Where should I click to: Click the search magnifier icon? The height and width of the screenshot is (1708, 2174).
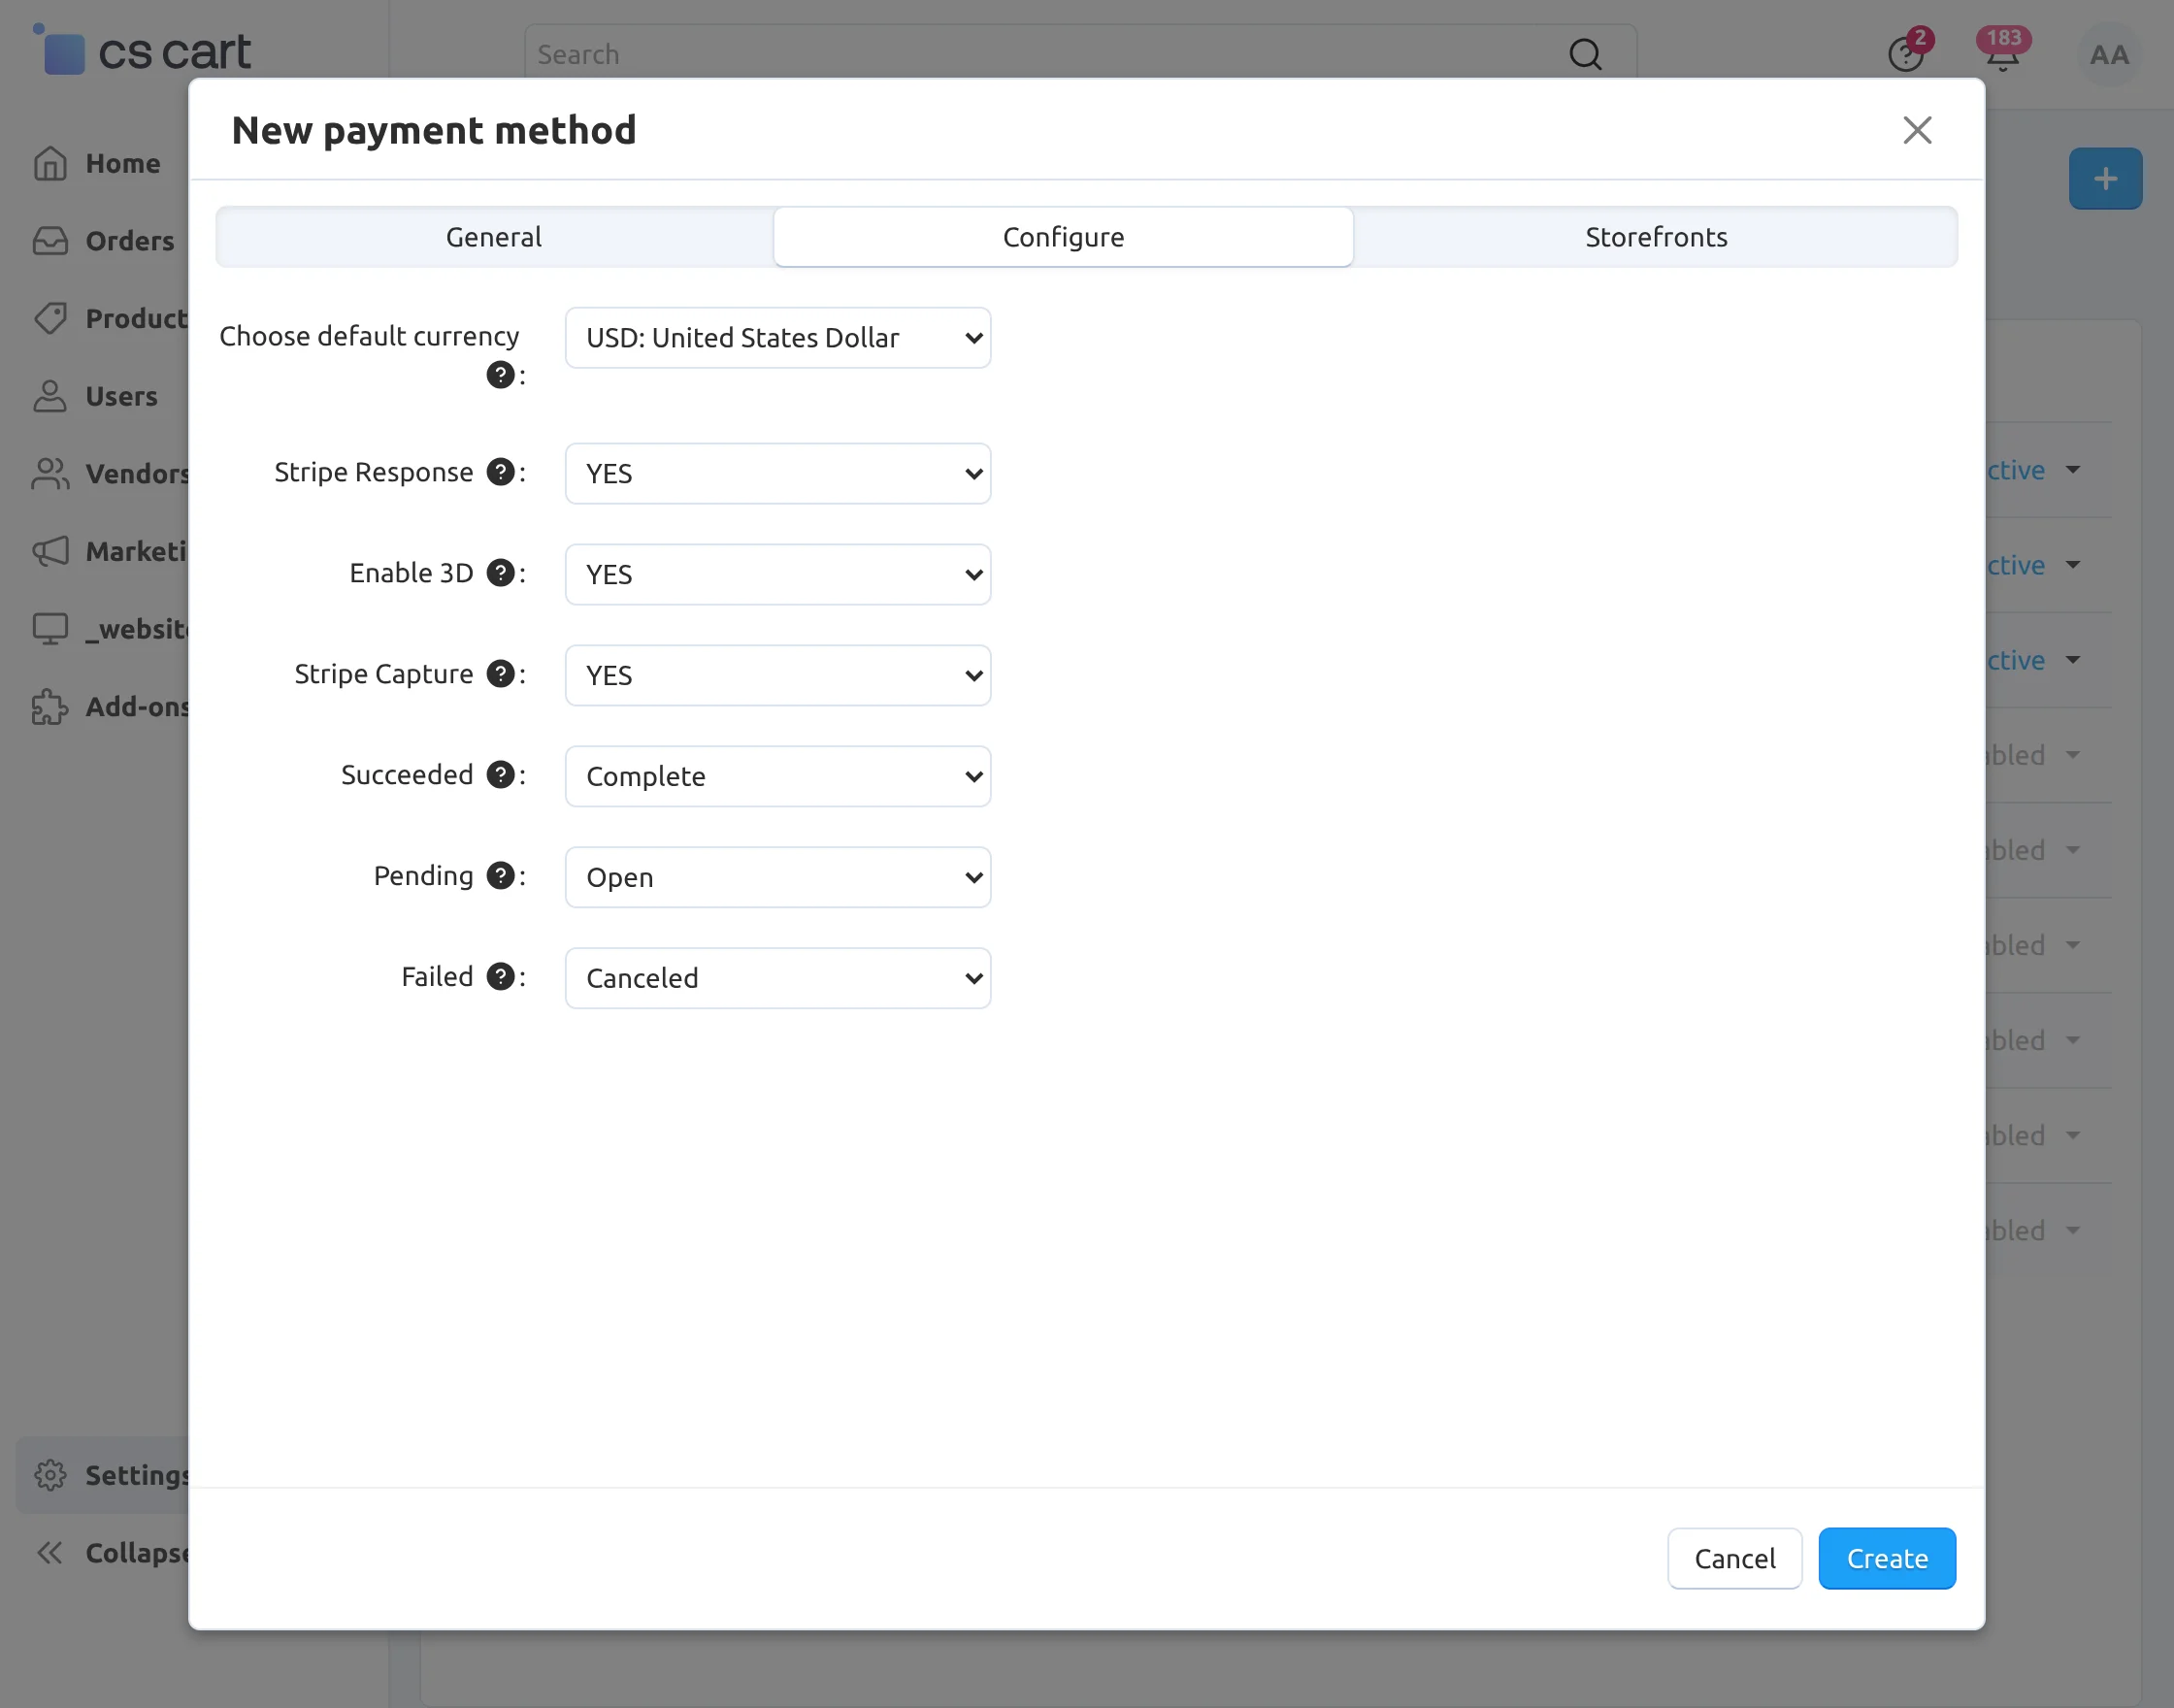click(x=1585, y=54)
